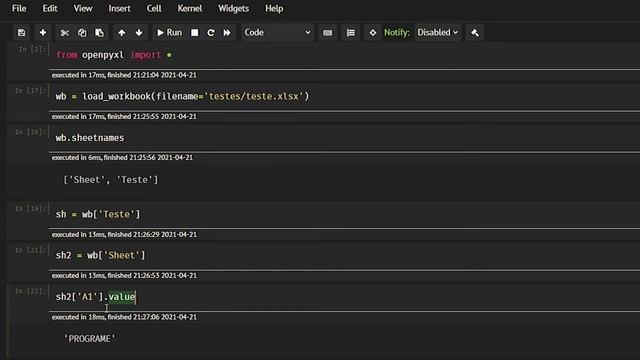640x360 pixels.
Task: Move selected cell down arrow
Action: 139,33
